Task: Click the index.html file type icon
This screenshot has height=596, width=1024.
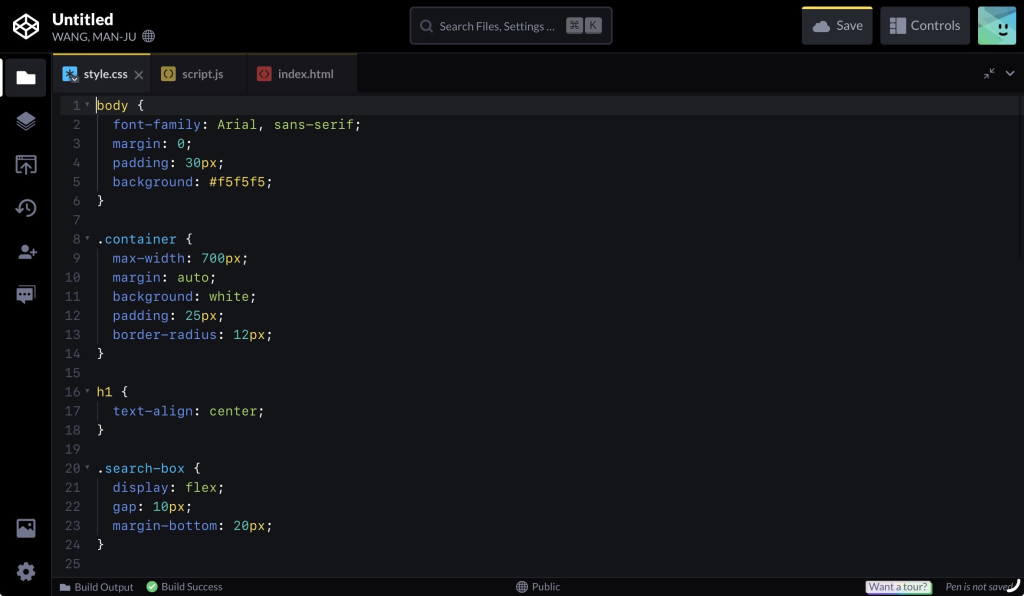Action: click(x=264, y=74)
